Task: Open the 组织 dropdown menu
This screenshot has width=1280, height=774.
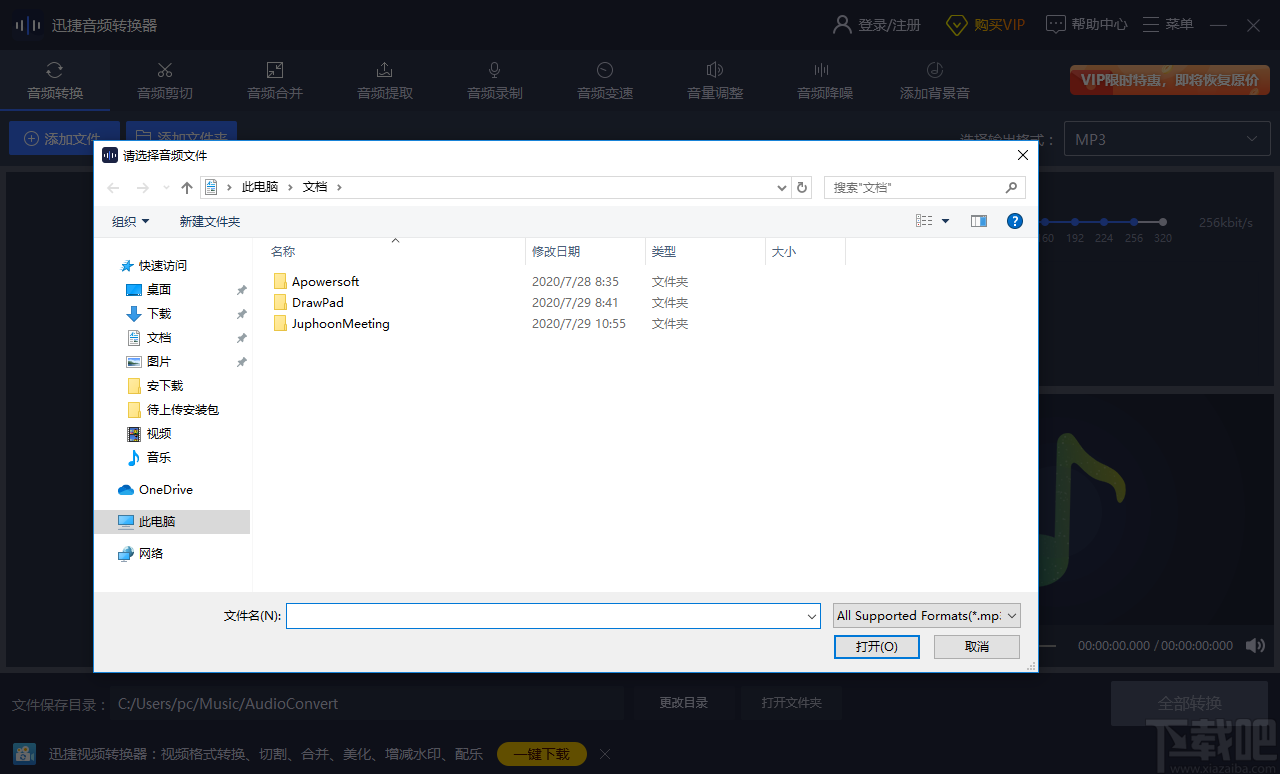Action: pos(130,221)
